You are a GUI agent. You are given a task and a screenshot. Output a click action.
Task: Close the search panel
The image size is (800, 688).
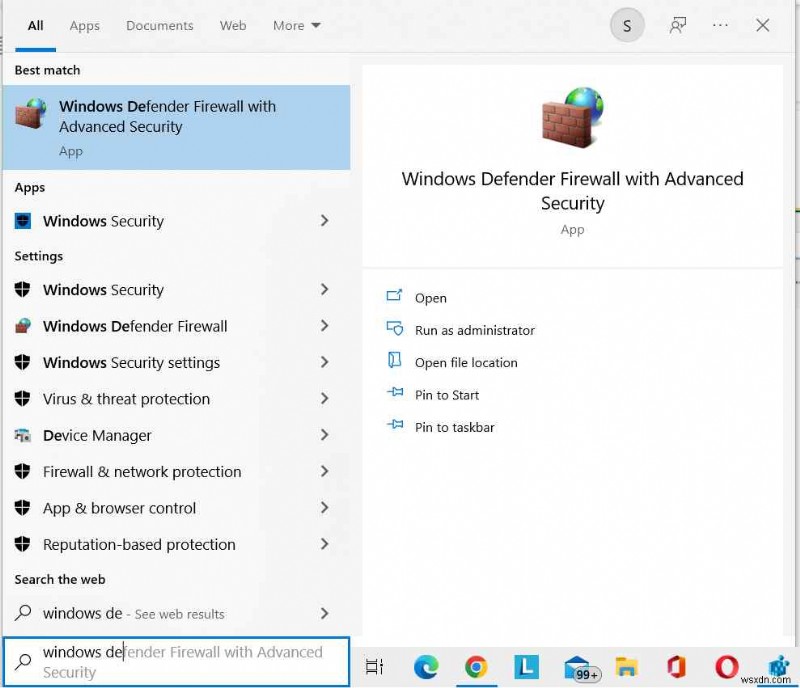pyautogui.click(x=762, y=25)
